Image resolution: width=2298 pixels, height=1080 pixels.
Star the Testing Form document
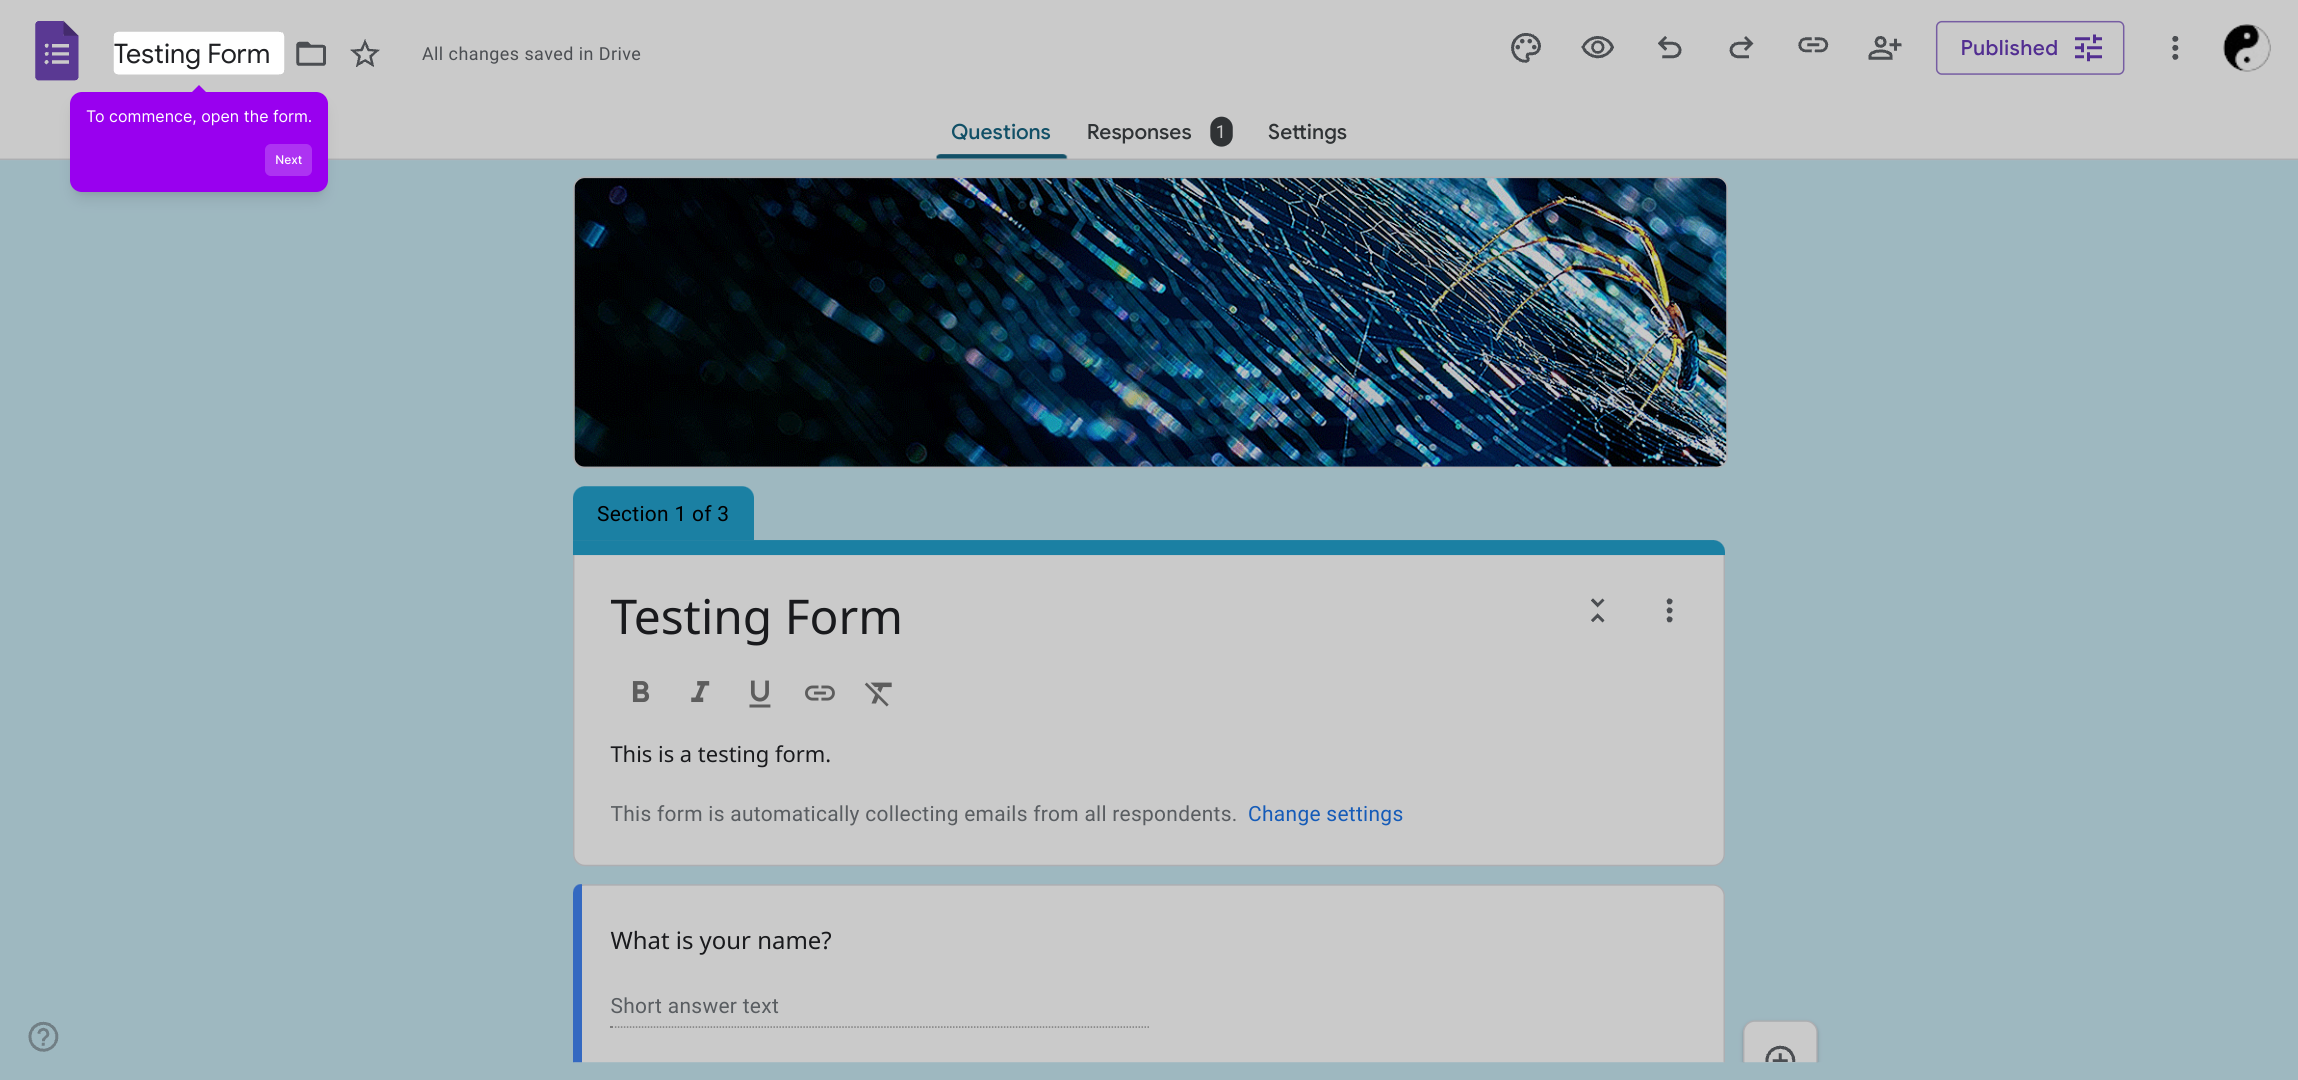[365, 54]
